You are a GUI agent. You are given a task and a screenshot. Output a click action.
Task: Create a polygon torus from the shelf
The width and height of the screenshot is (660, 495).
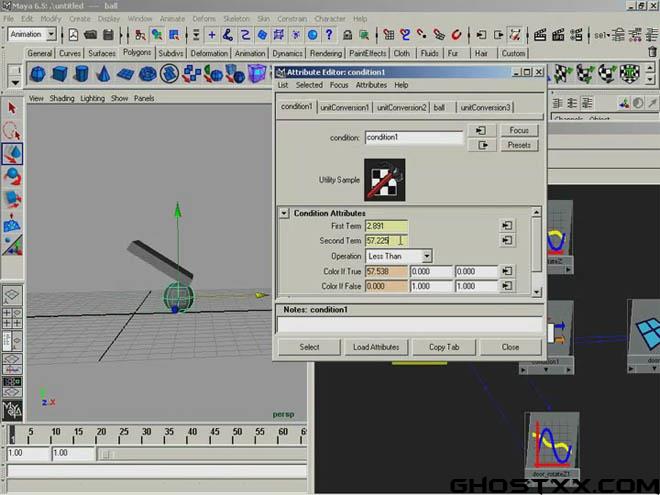[x=147, y=74]
